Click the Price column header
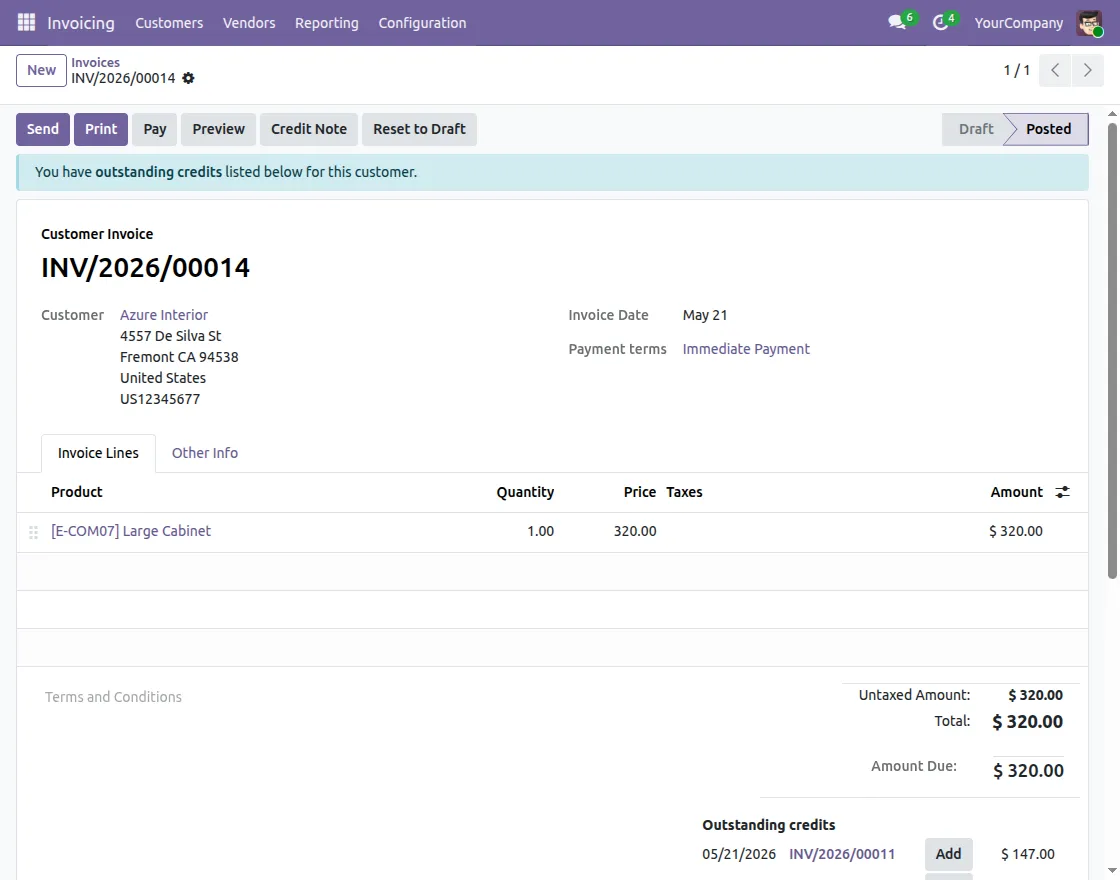Screen dimensions: 1120x880 tap(639, 492)
